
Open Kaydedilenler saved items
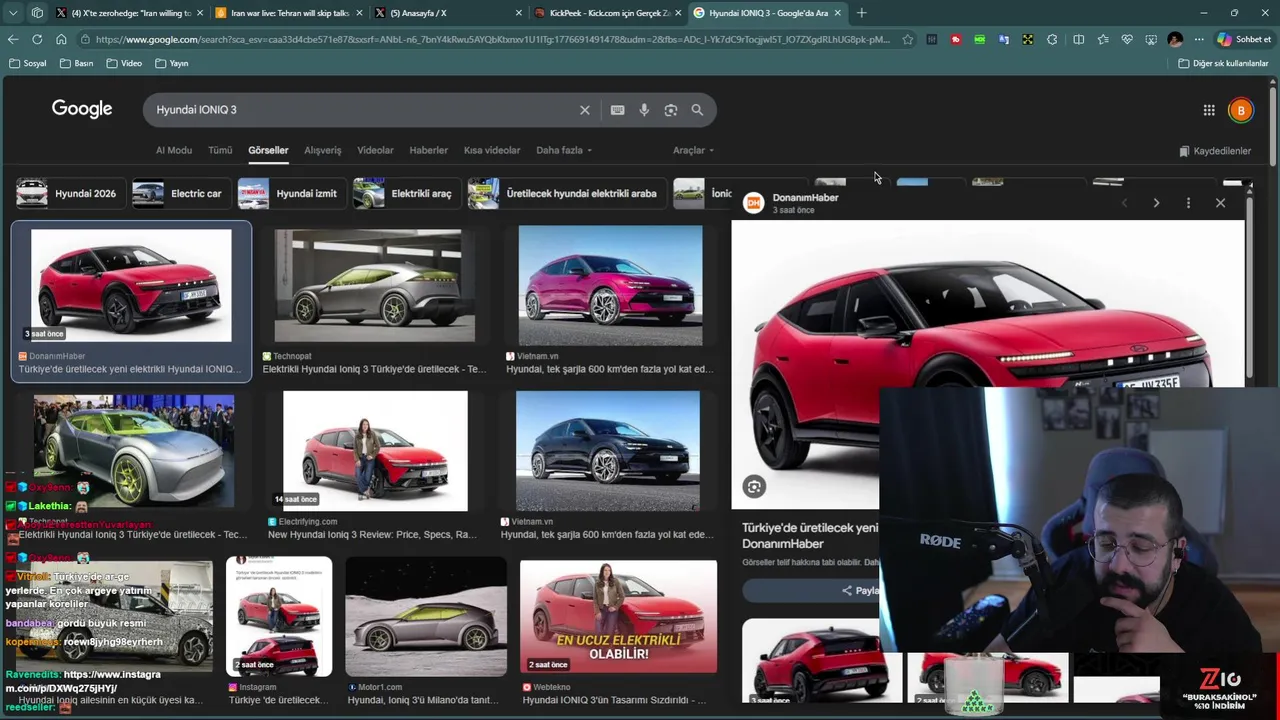pyautogui.click(x=1215, y=151)
